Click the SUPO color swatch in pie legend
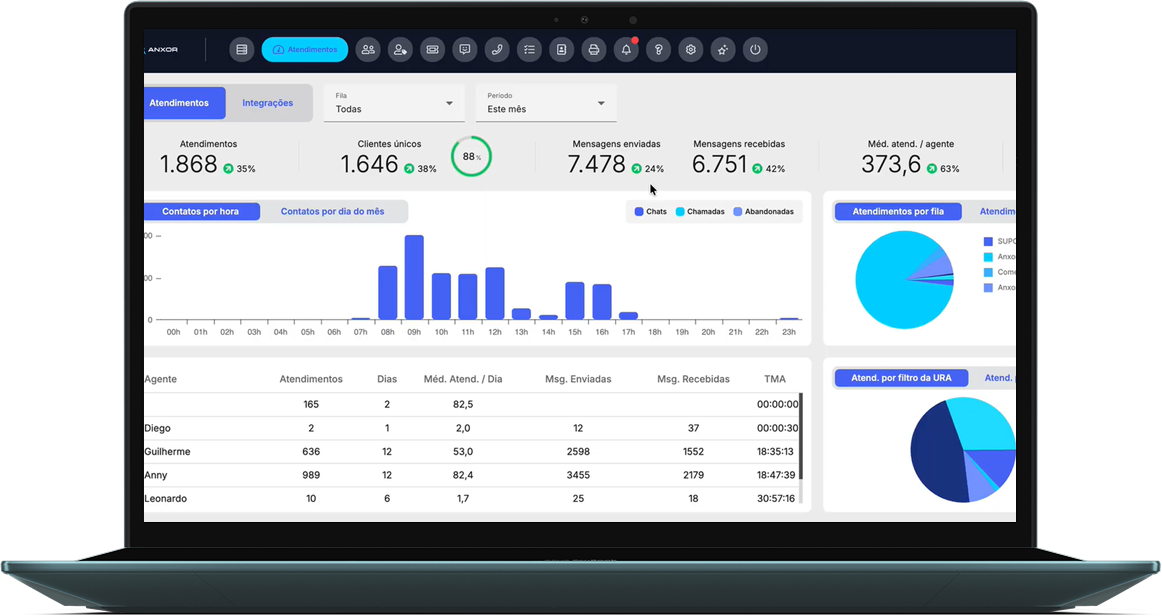 pos(988,242)
